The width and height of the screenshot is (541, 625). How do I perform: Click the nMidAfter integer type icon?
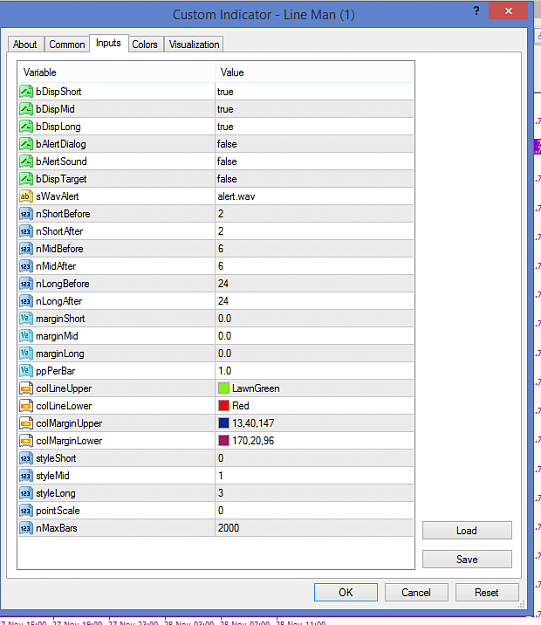click(26, 266)
